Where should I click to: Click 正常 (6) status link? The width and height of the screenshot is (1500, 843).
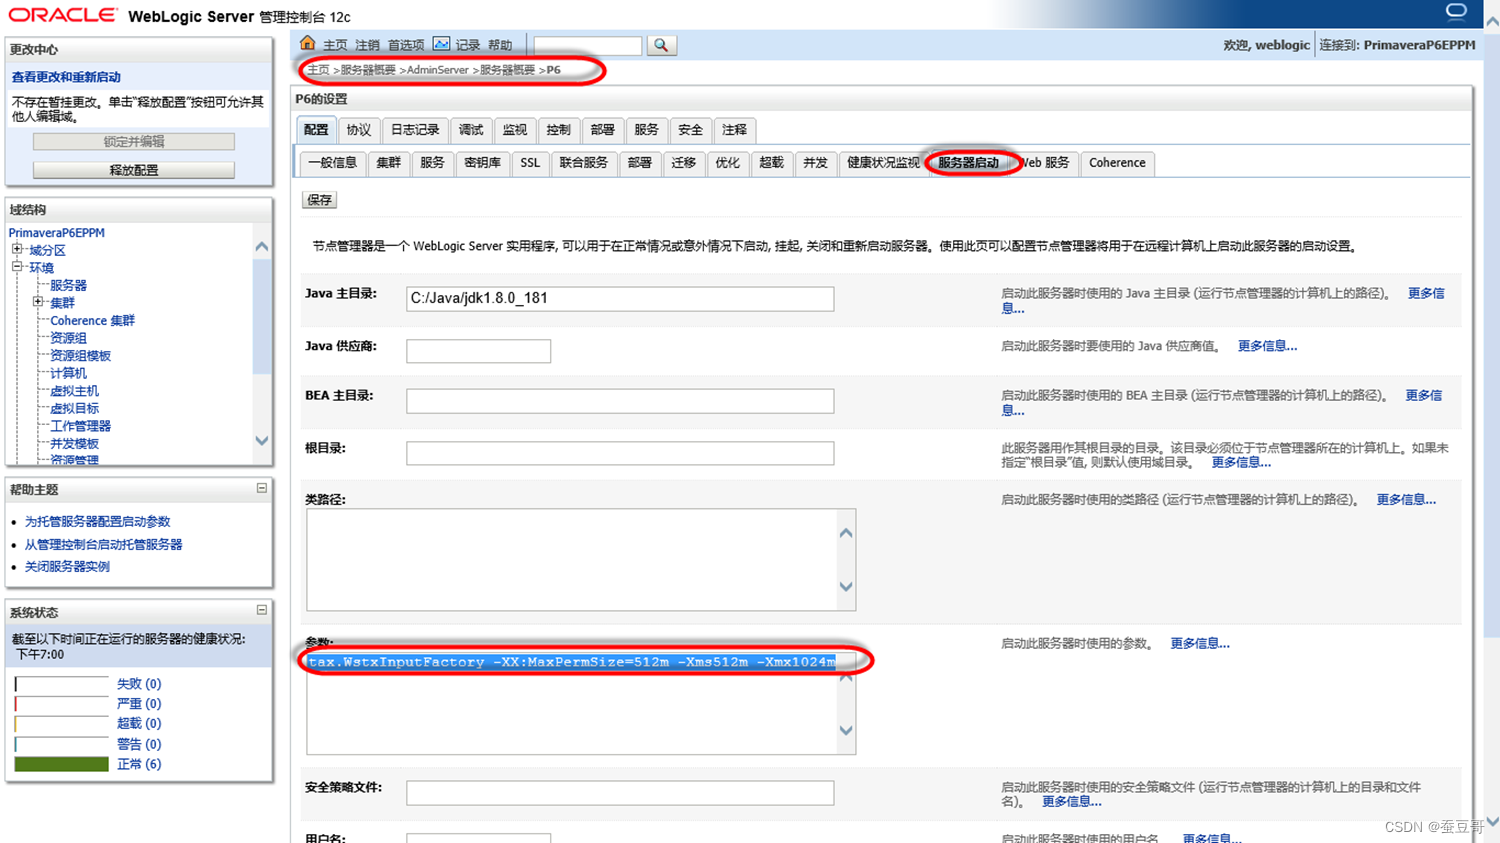tap(139, 764)
